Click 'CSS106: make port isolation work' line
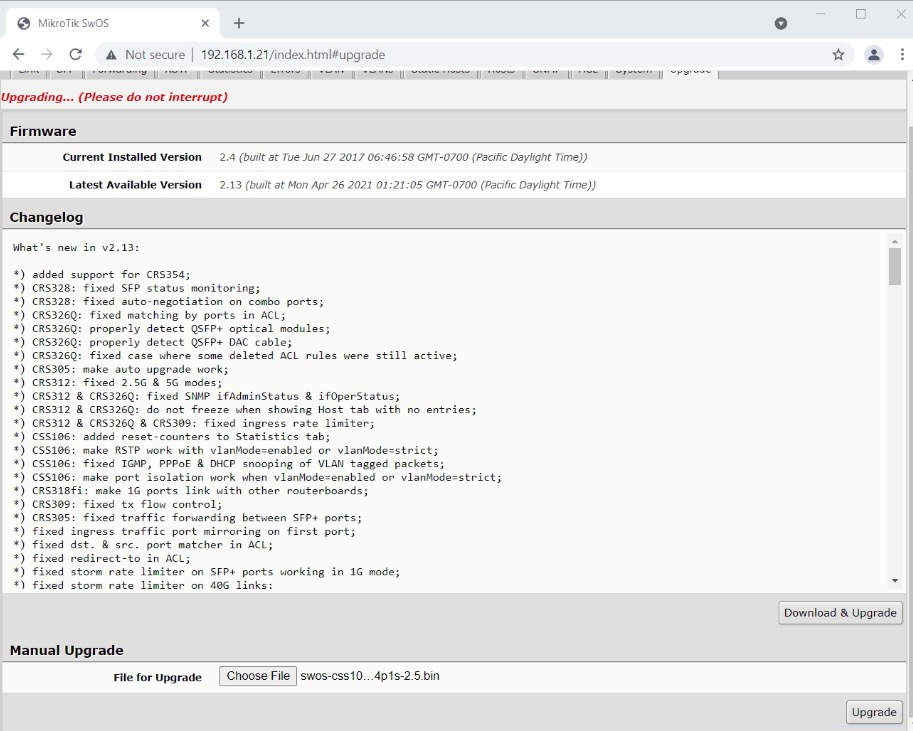 [257, 477]
